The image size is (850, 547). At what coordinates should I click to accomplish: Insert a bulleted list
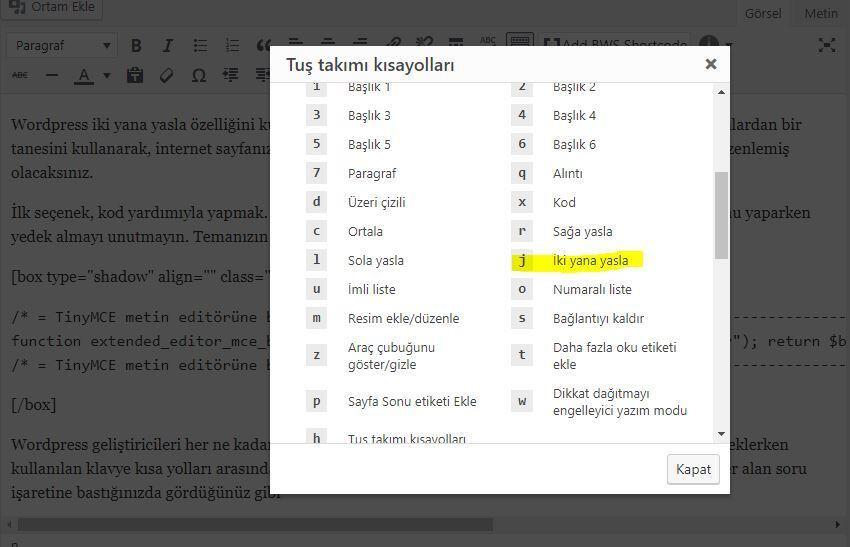200,46
